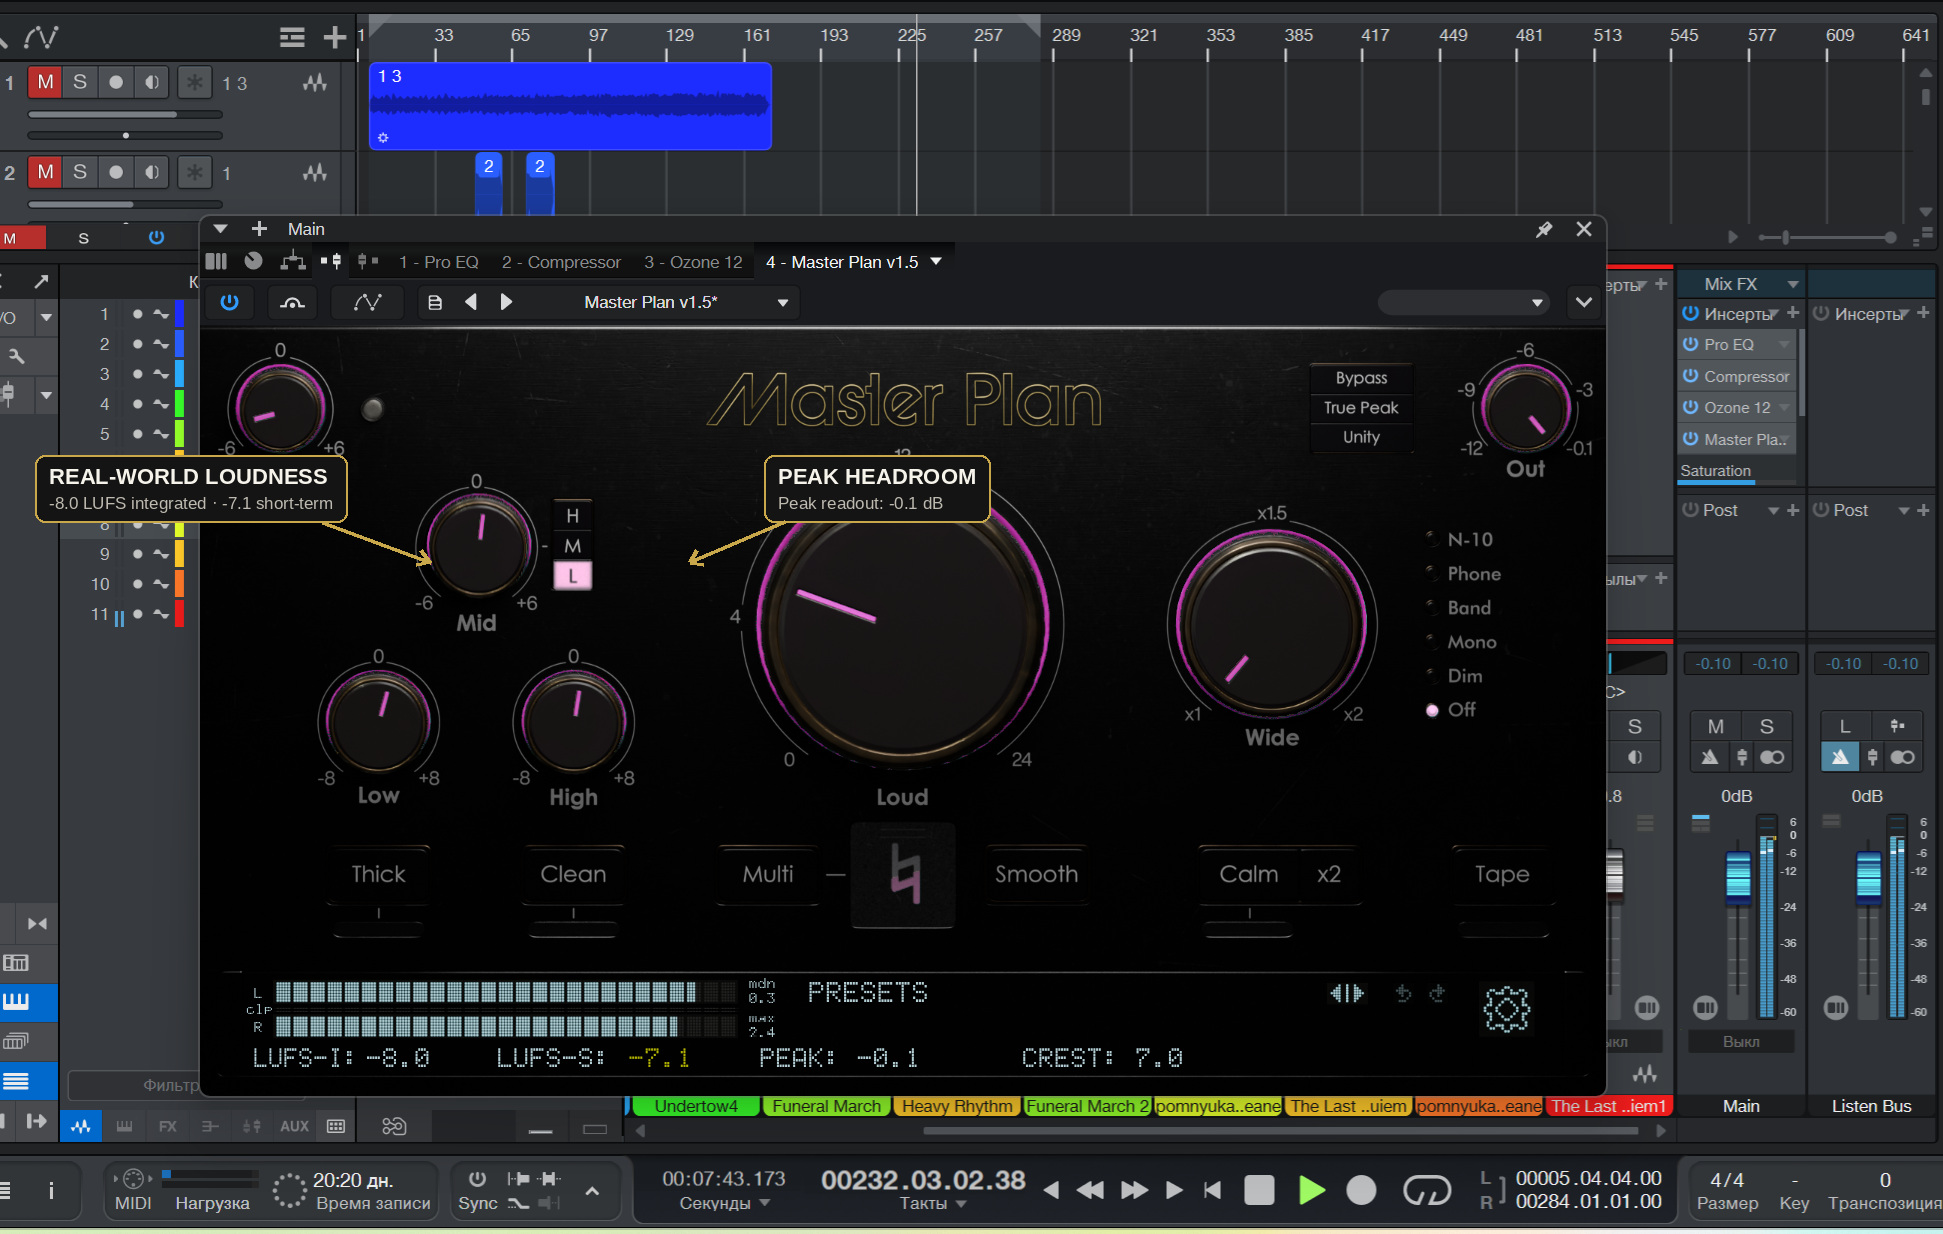Select H band for Mid knob
Screen dimensions: 1943x1234
pyautogui.click(x=573, y=516)
